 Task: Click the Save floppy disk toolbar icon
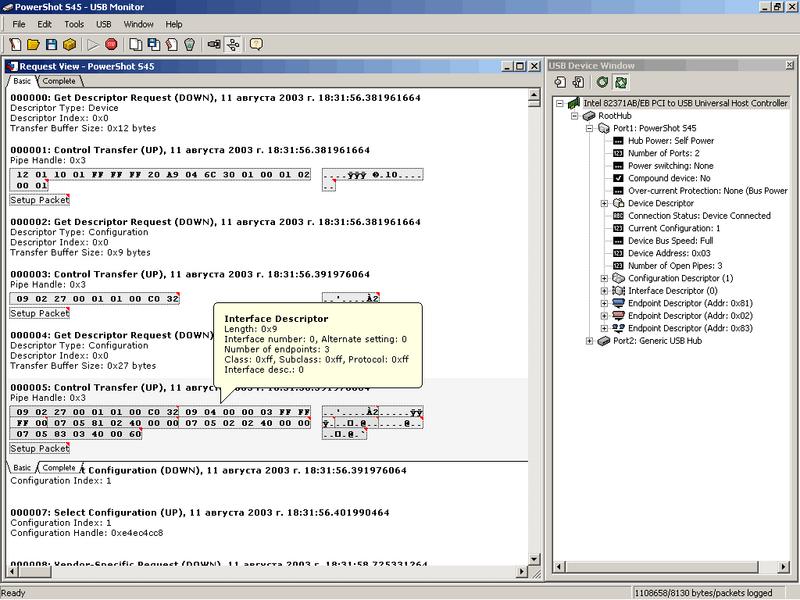[51, 44]
